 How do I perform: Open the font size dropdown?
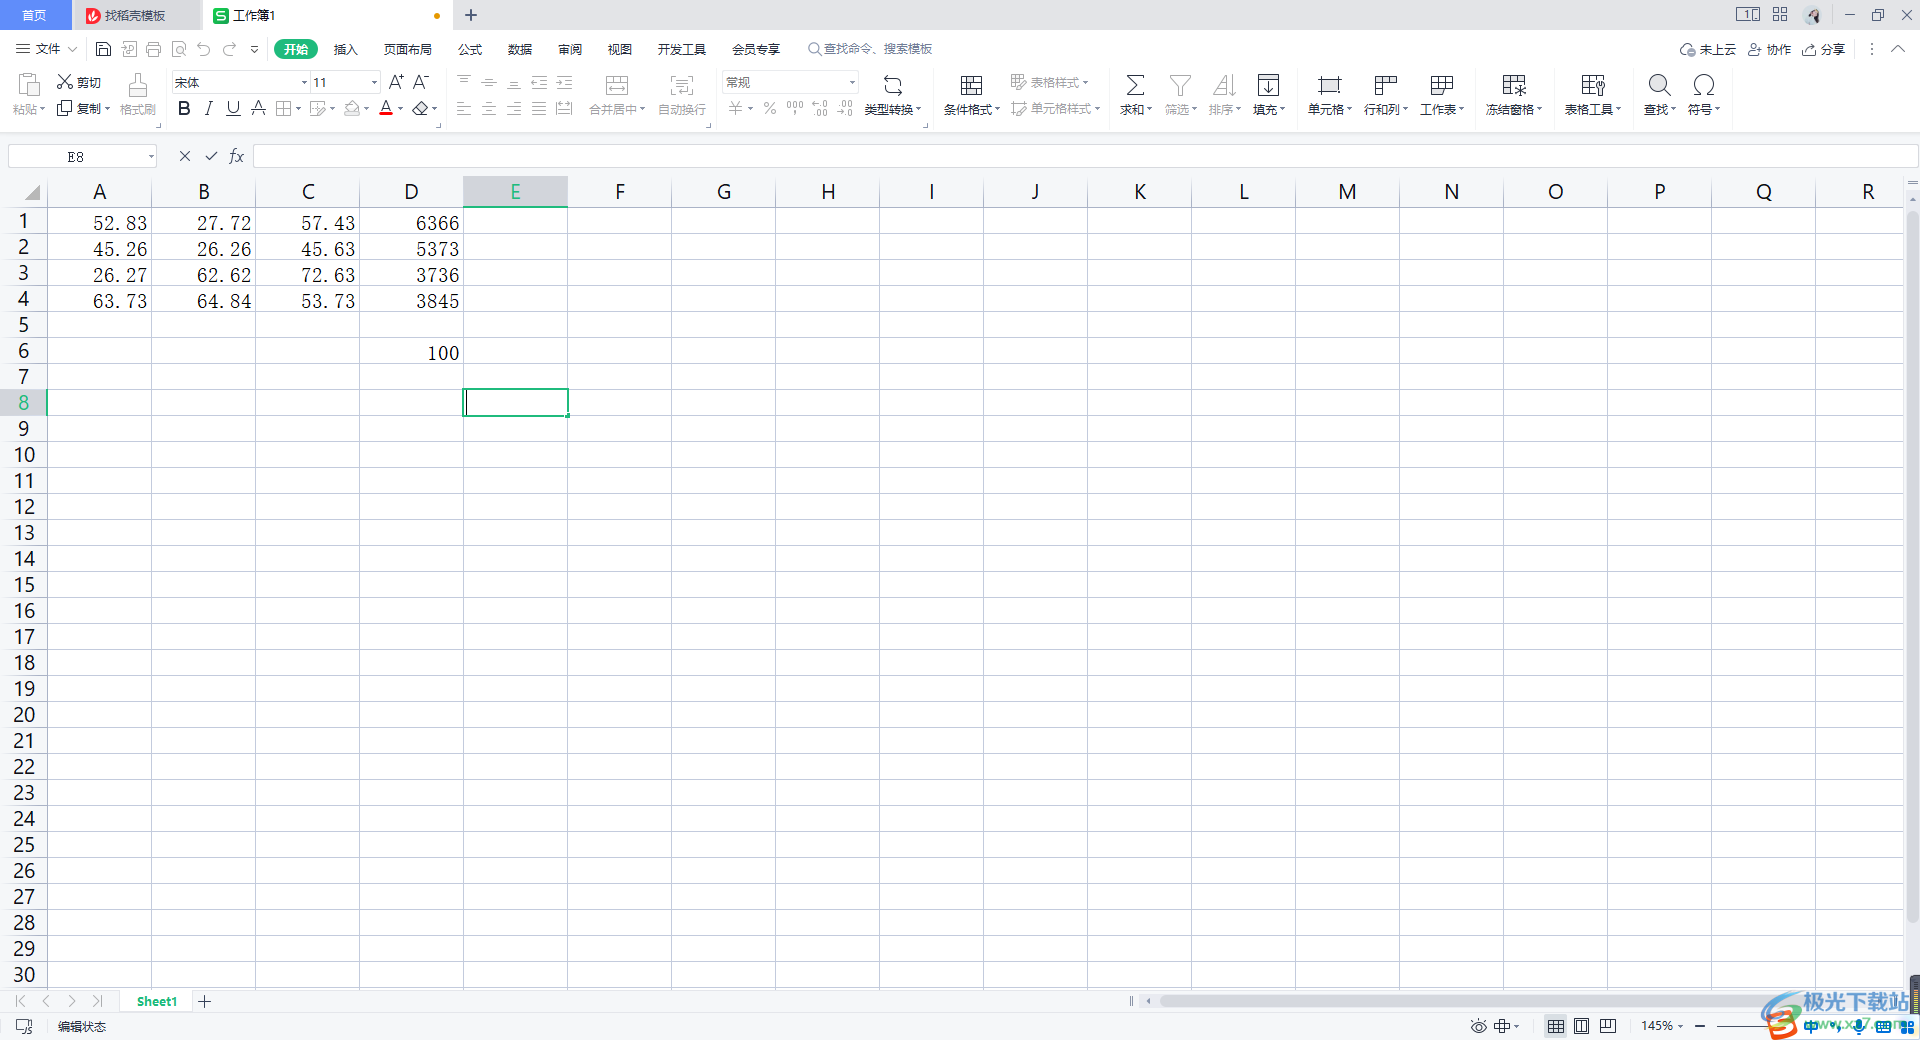coord(374,82)
